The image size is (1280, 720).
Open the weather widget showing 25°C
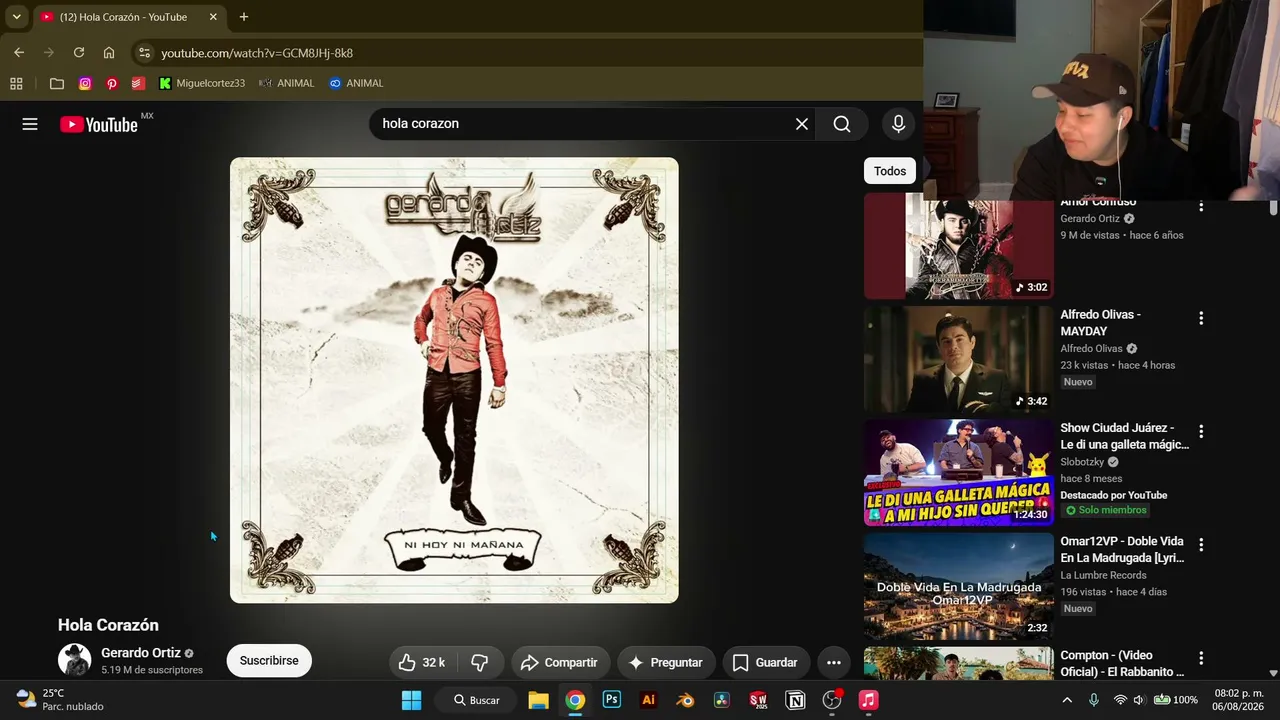click(60, 700)
